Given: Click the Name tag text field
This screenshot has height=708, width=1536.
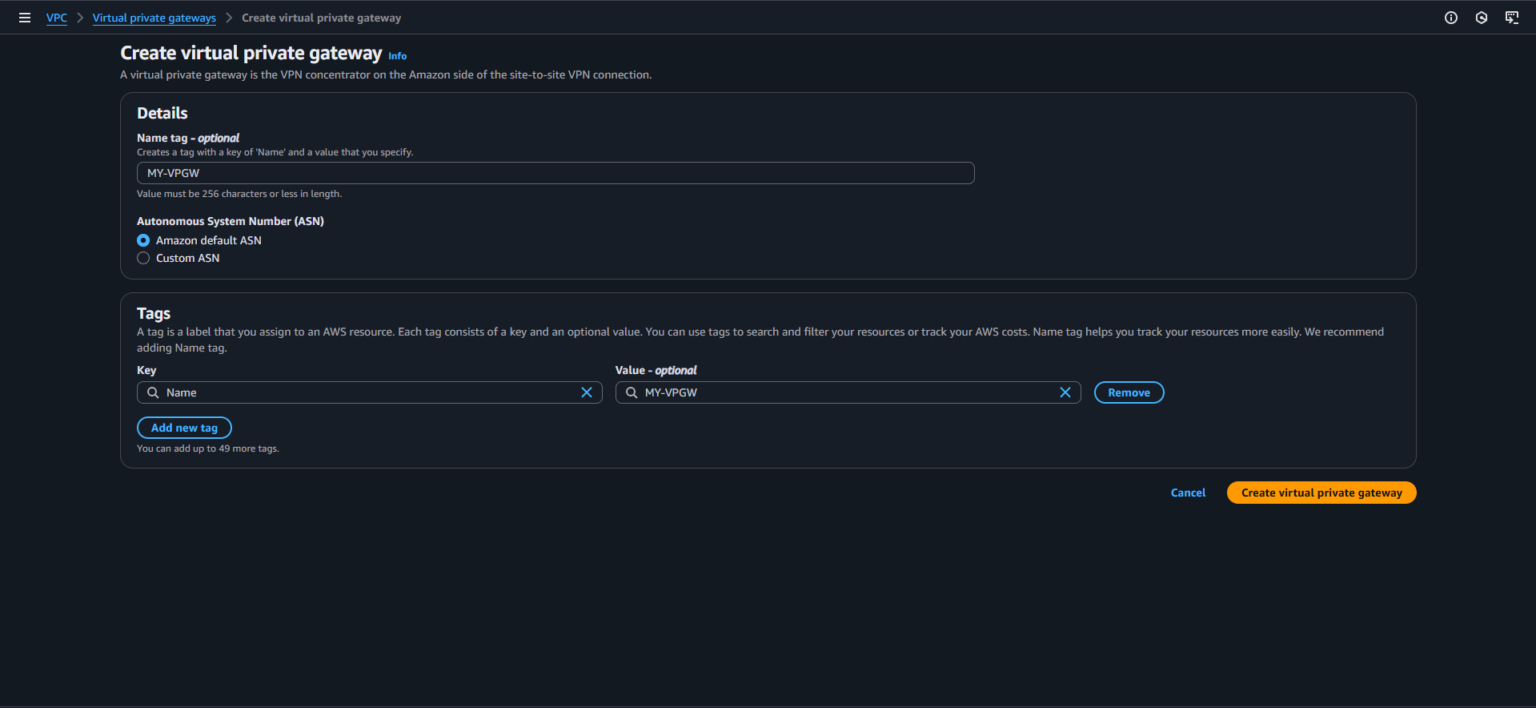Looking at the screenshot, I should (555, 173).
